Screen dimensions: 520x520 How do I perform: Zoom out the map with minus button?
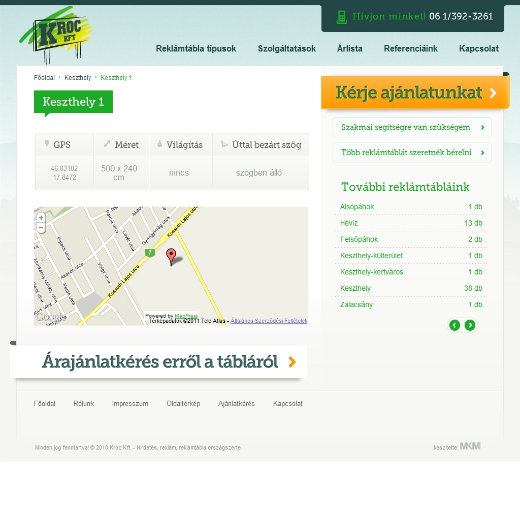click(41, 228)
